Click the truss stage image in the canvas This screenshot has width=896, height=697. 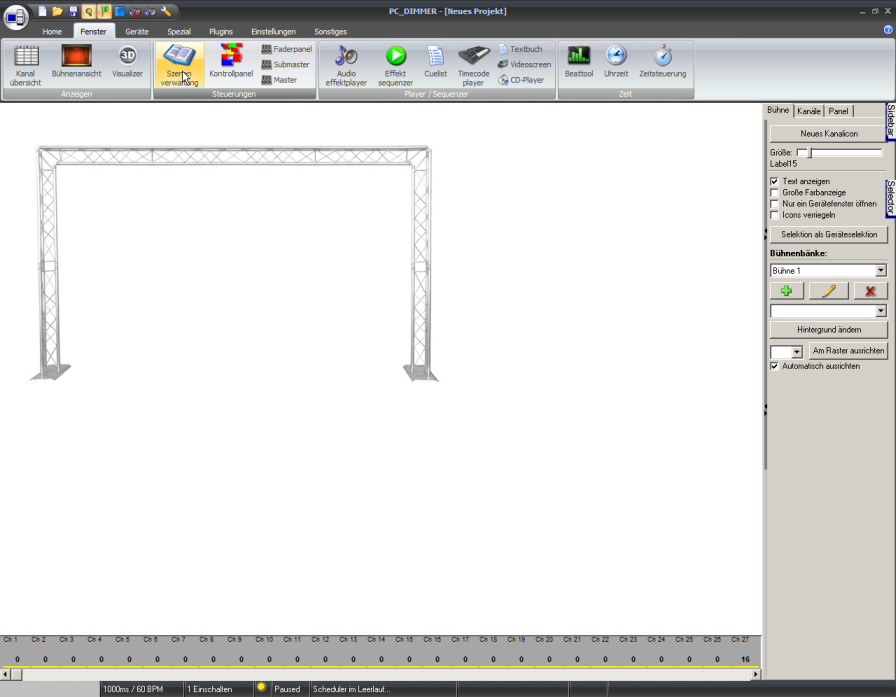click(x=234, y=263)
